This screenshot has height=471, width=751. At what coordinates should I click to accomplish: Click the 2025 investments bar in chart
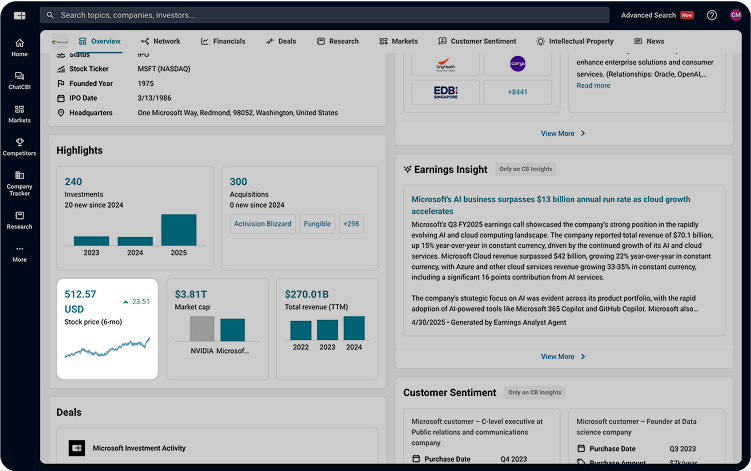(x=178, y=229)
